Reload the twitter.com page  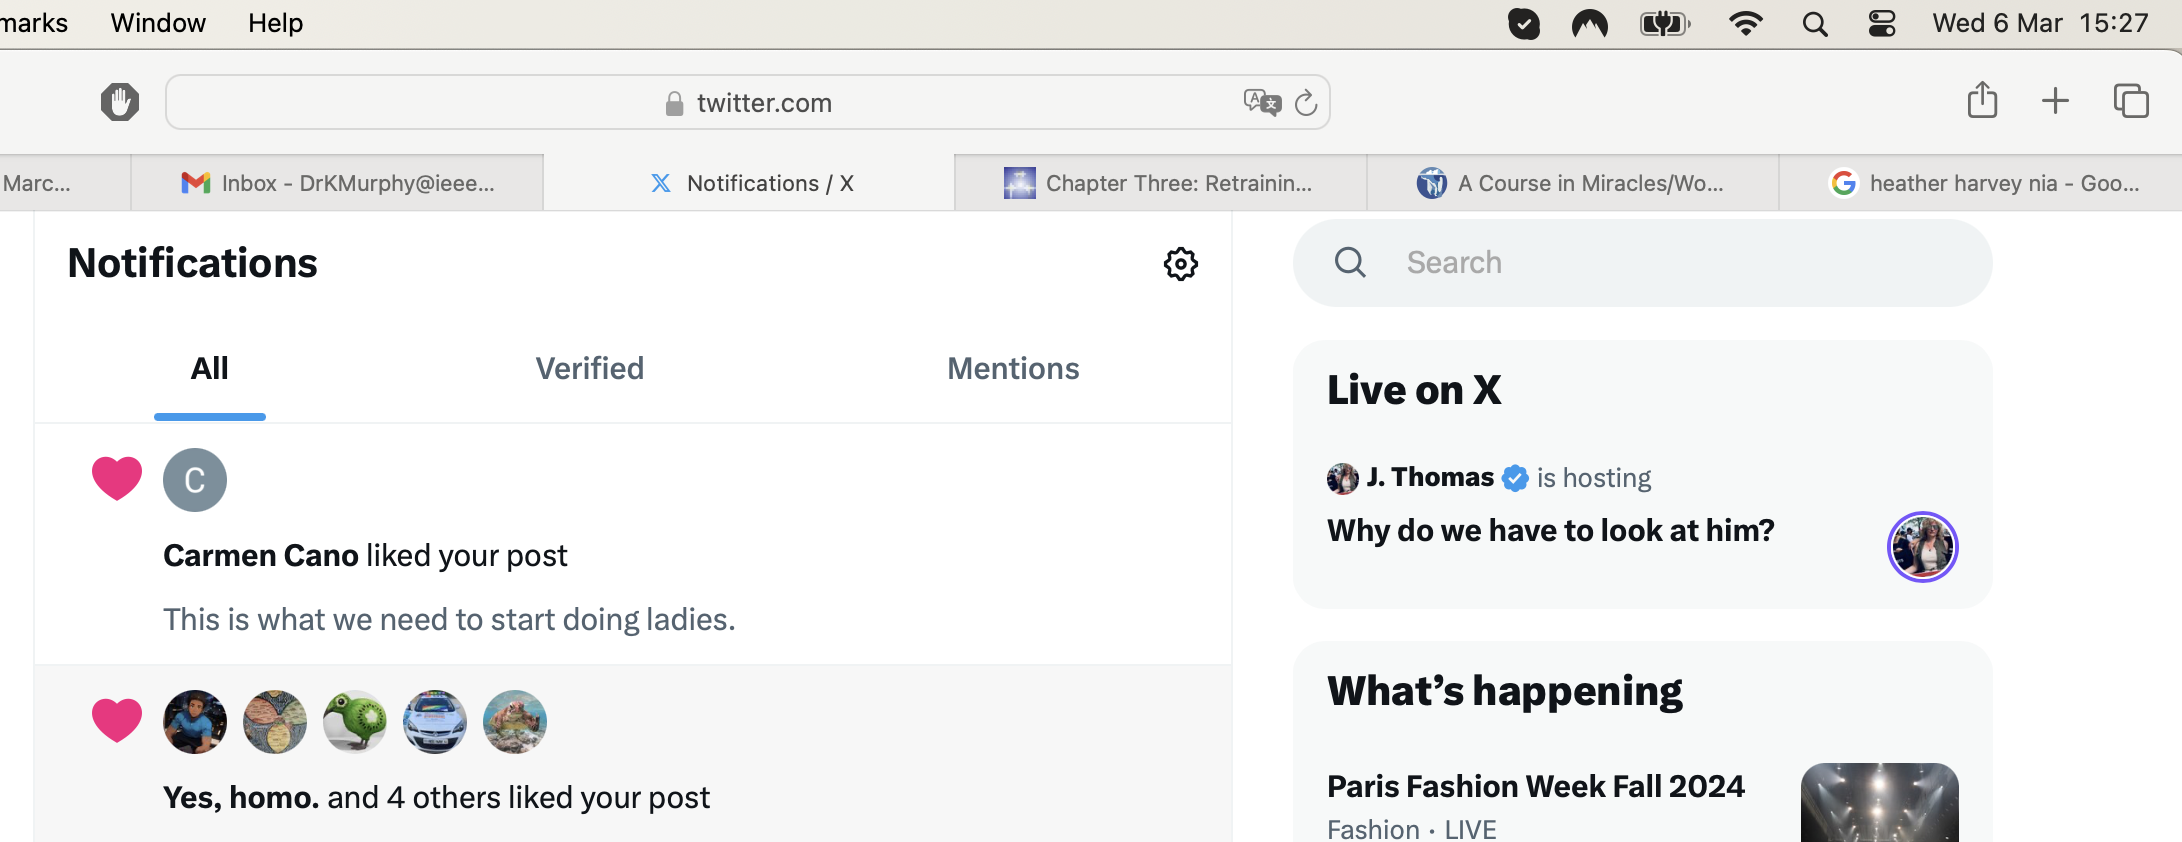coord(1306,102)
